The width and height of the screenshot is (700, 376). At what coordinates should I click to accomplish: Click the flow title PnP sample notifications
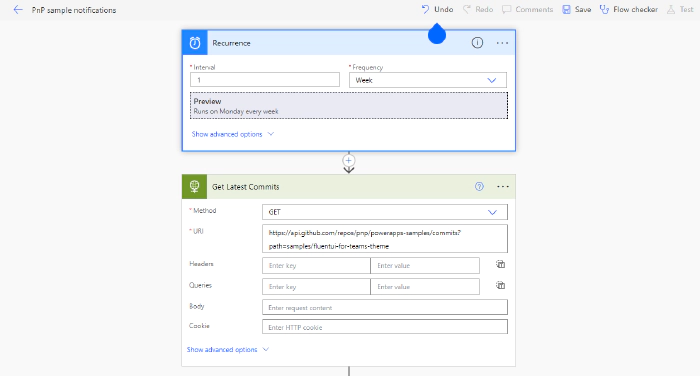pyautogui.click(x=74, y=10)
